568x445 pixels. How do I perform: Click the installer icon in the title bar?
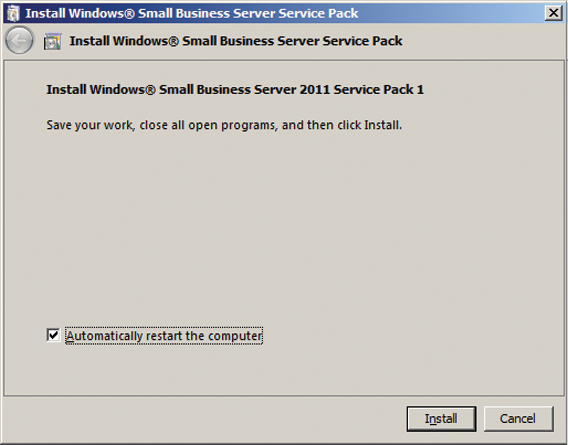(x=13, y=13)
